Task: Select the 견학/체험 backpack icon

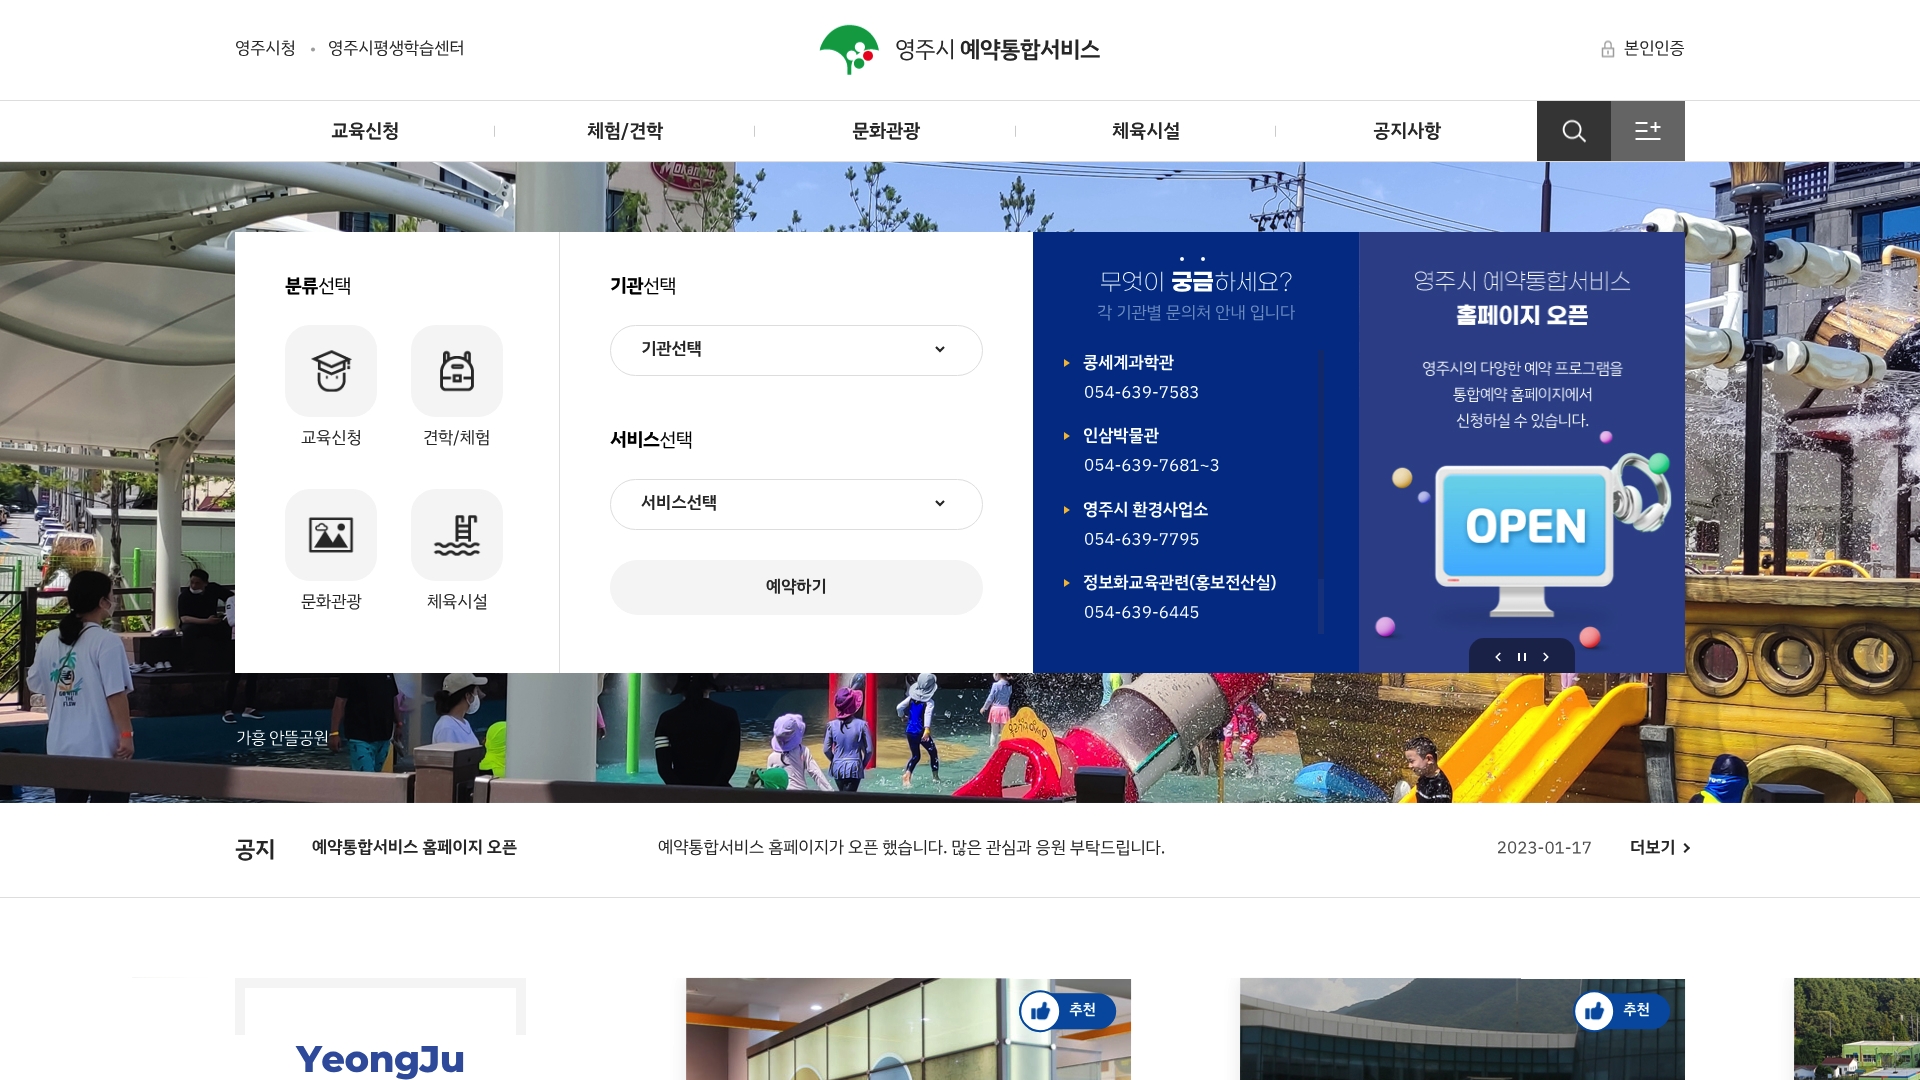Action: 457,371
